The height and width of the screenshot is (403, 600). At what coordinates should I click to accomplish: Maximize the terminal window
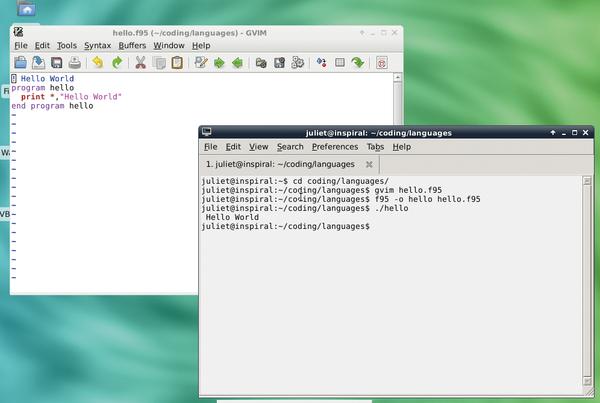pyautogui.click(x=574, y=132)
